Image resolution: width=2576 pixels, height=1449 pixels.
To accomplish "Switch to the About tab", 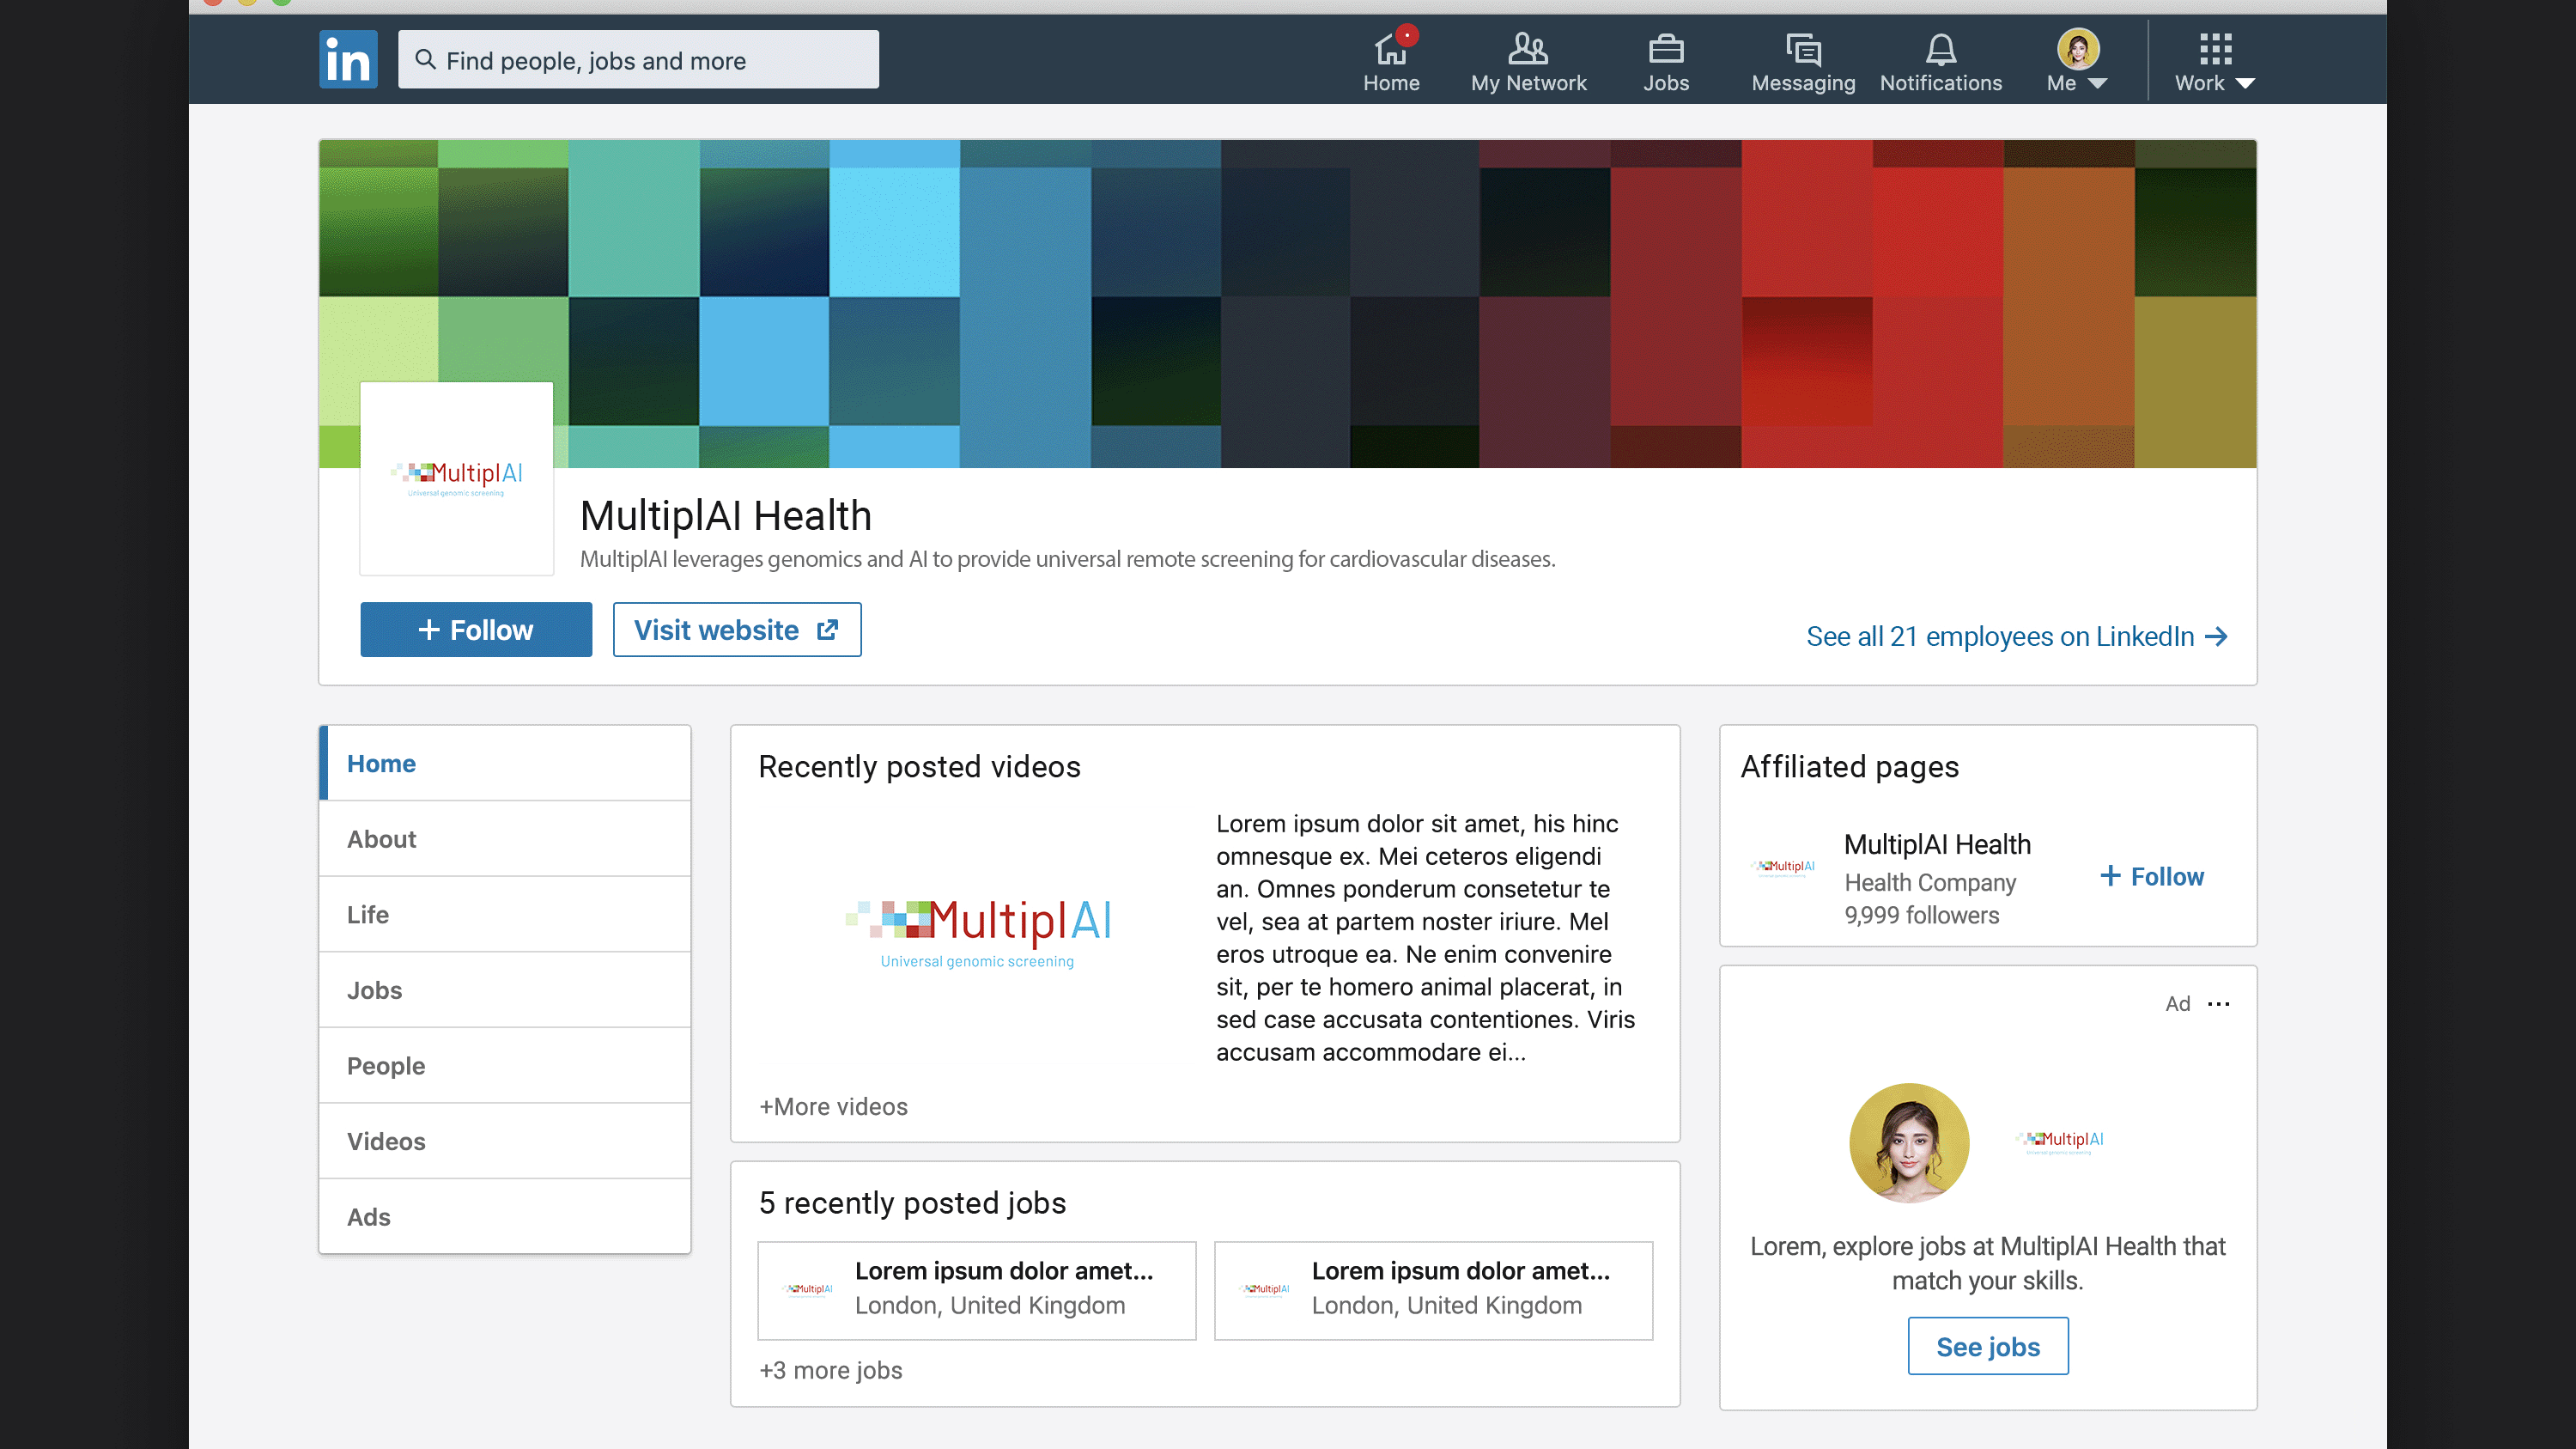I will click(381, 839).
